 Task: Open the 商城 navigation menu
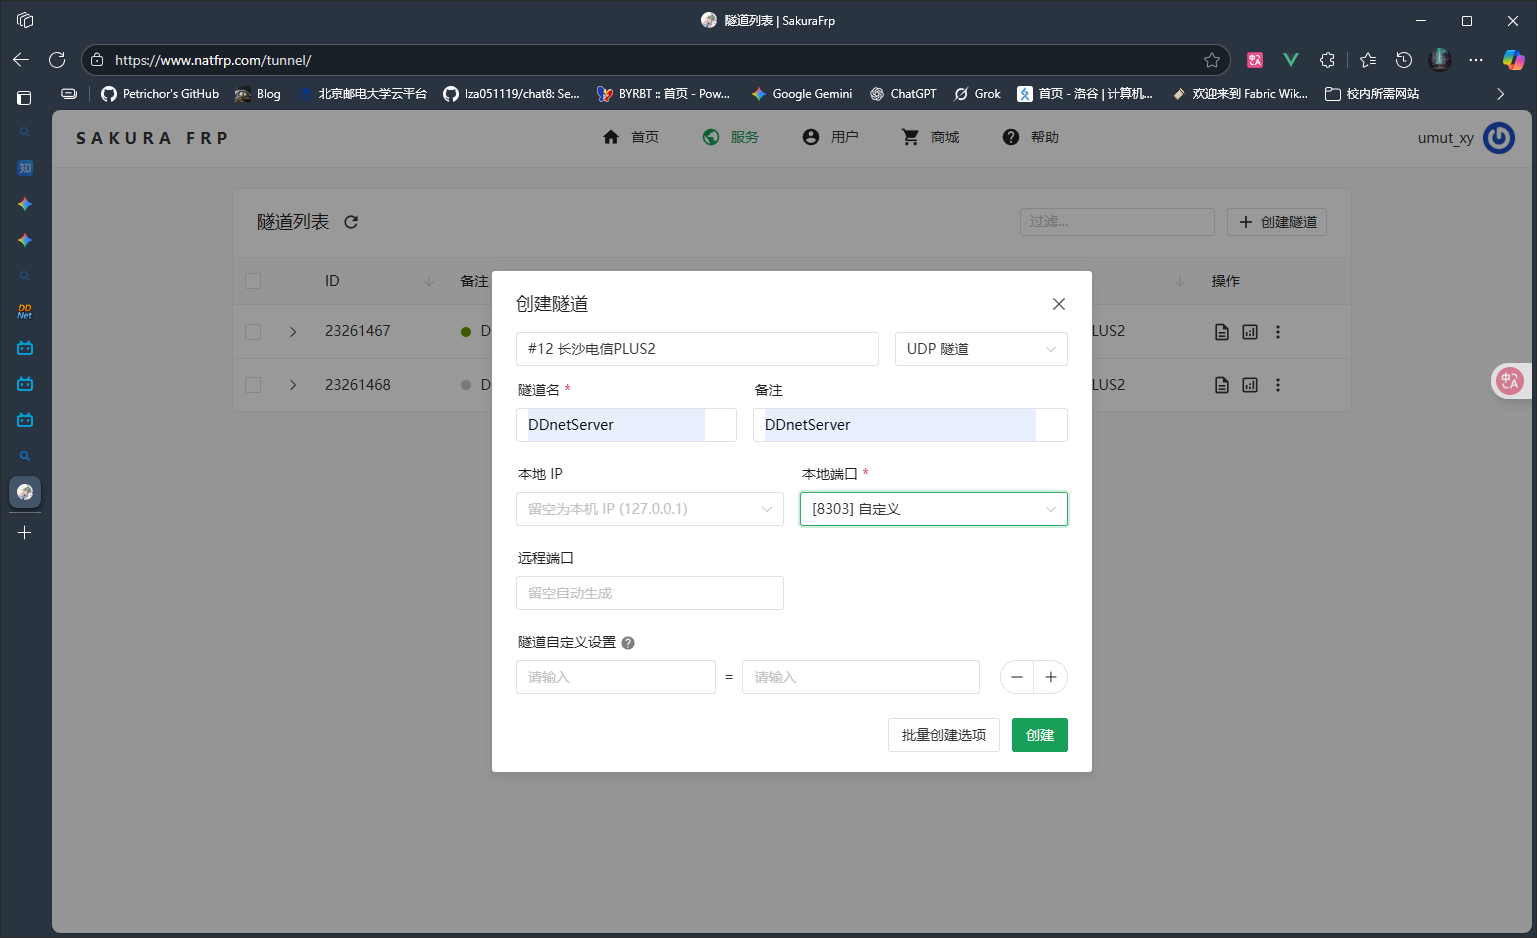(x=929, y=137)
